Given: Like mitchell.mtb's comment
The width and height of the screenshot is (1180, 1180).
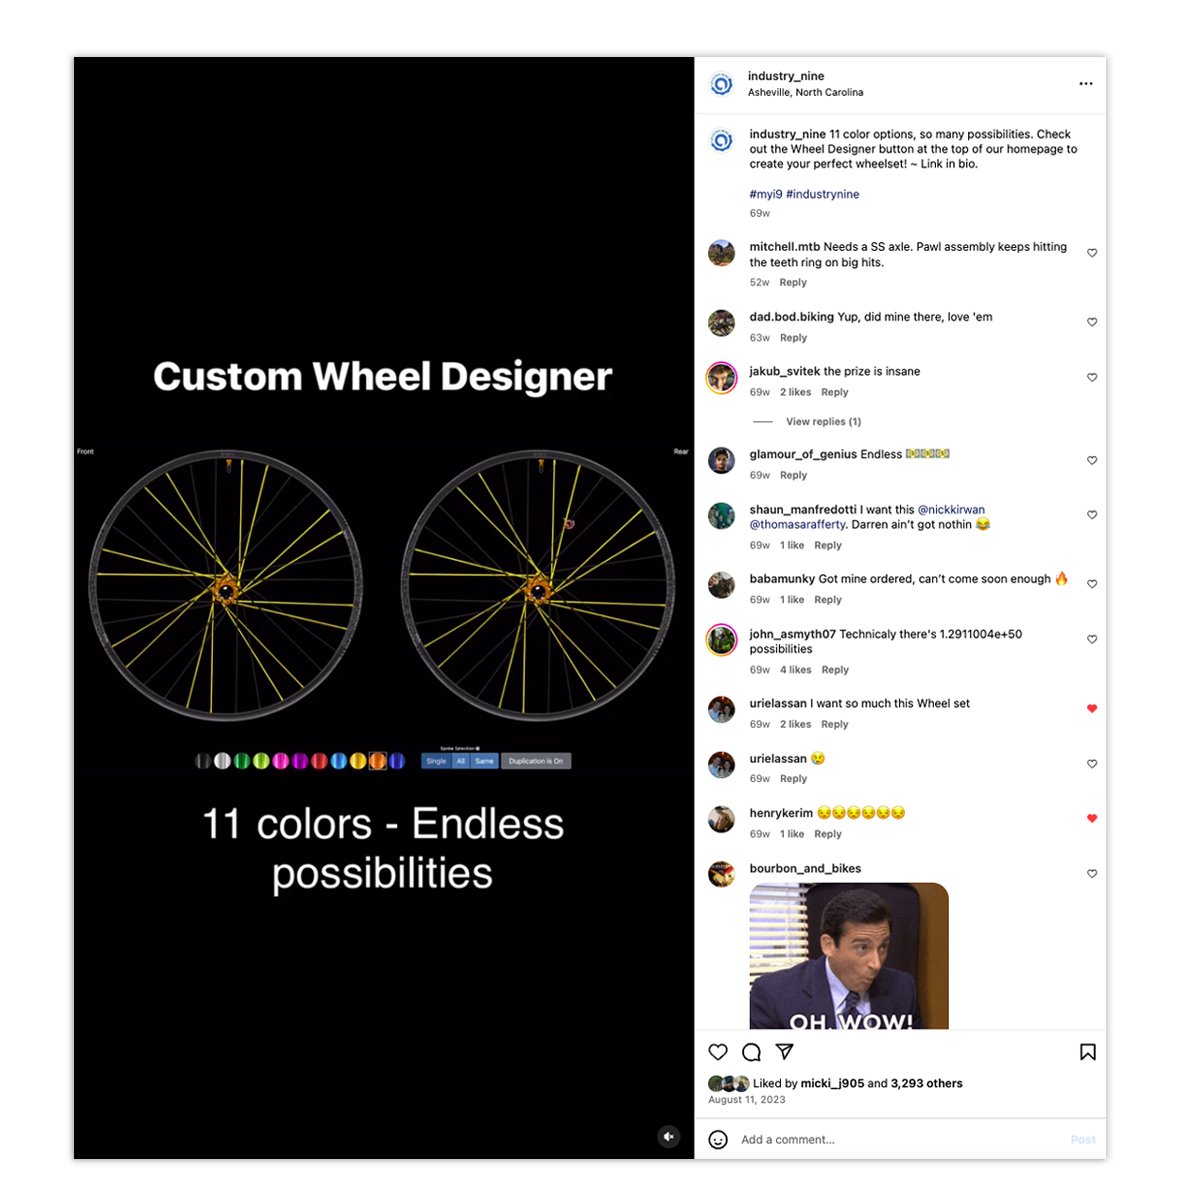Looking at the screenshot, I should coord(1092,253).
